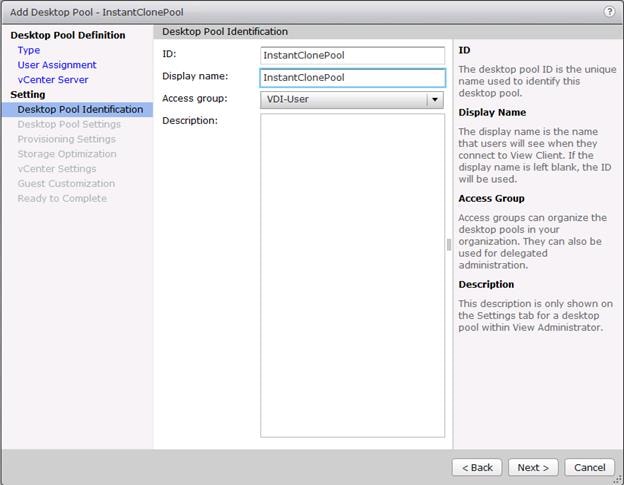The height and width of the screenshot is (485, 624).
Task: Click the help panel collapse handle
Action: click(449, 244)
